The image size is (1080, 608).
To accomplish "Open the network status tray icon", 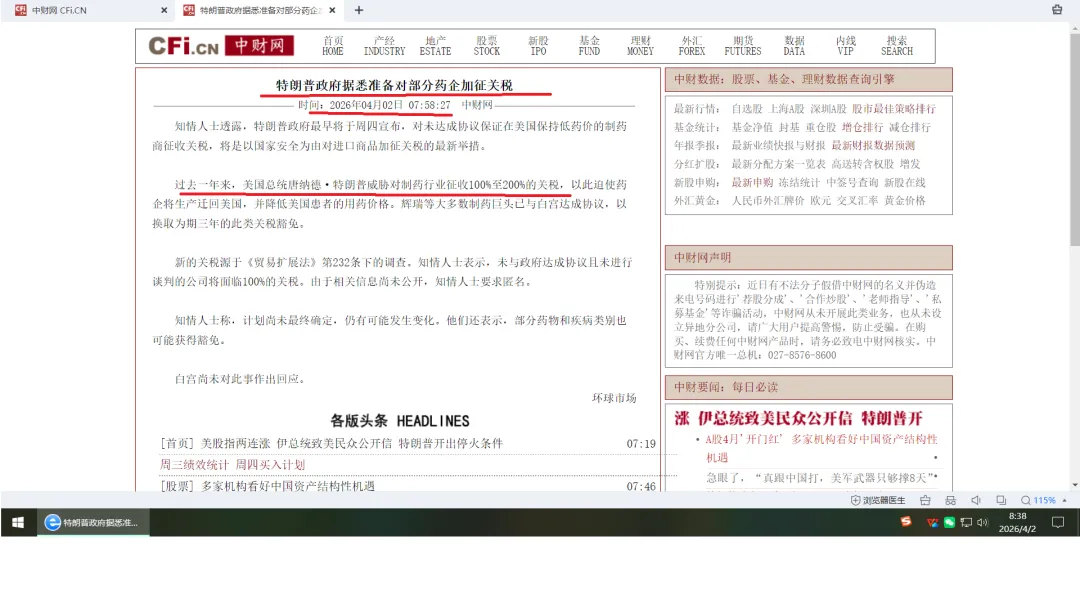I will click(x=966, y=523).
